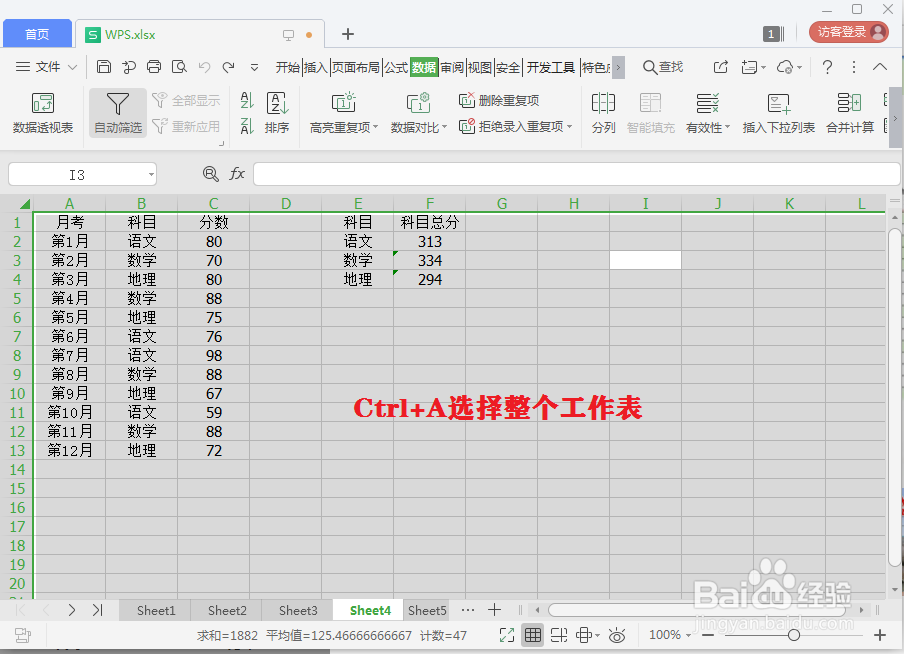Show more sheets ellipsis
Screen dimensions: 904x654
pos(468,610)
